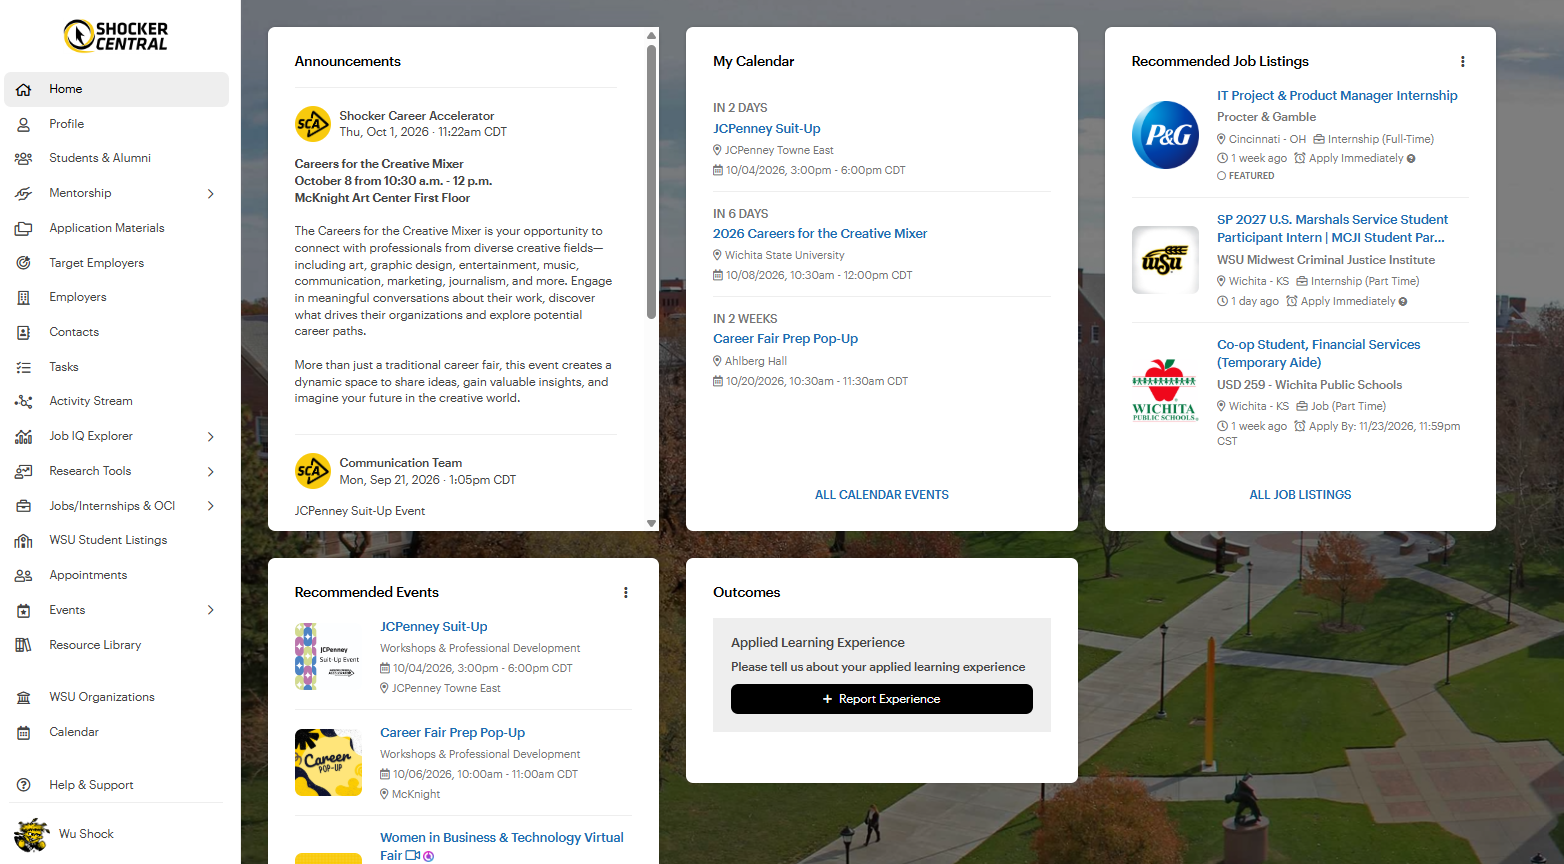The width and height of the screenshot is (1564, 864).
Task: Click the sidebar Calendar icon
Action: 24,732
